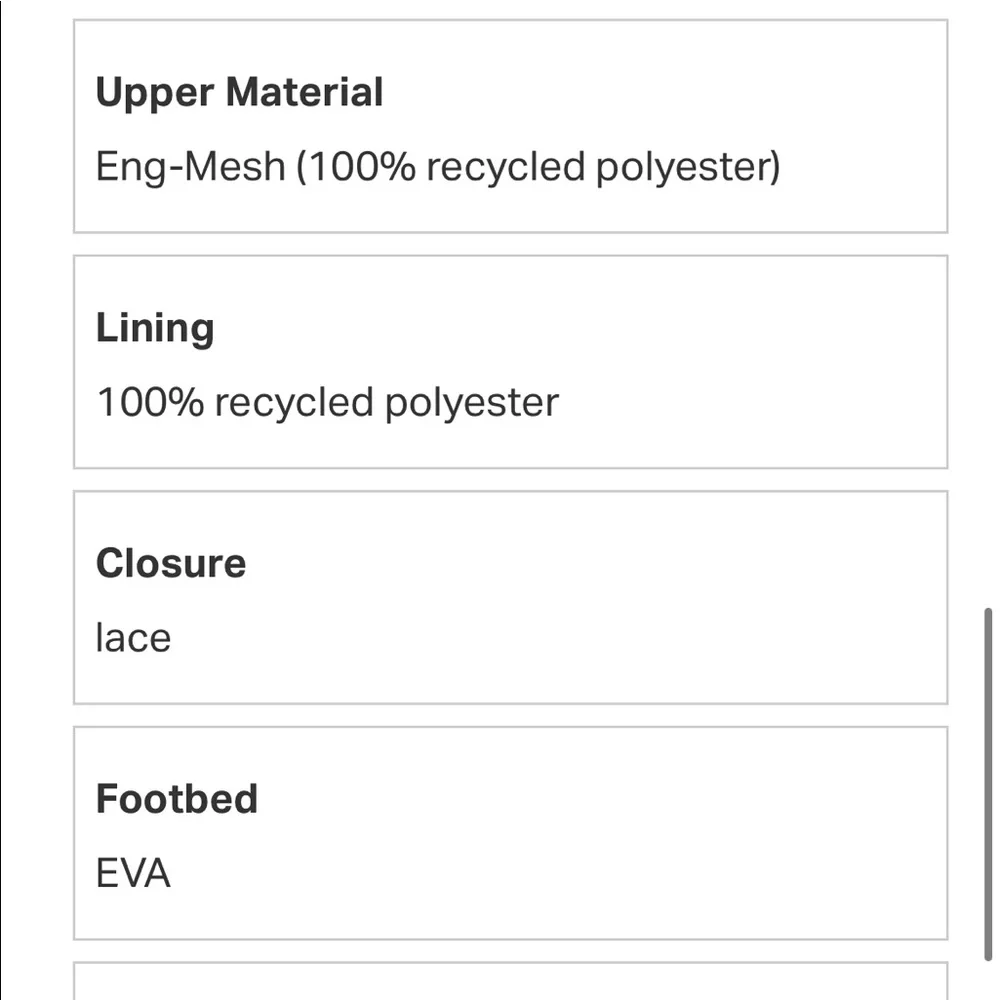The height and width of the screenshot is (1000, 1000).
Task: Click the word "Eng-Mesh" in Upper Material
Action: (190, 166)
